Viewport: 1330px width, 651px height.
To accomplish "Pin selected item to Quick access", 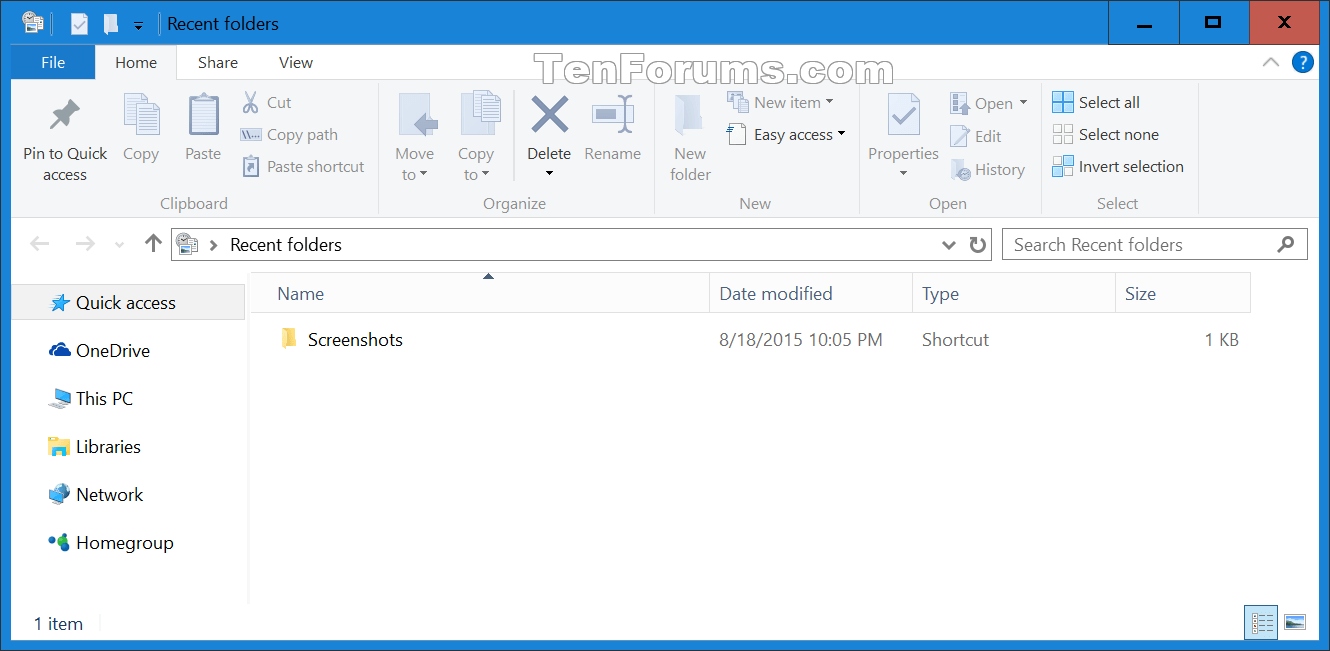I will 64,135.
